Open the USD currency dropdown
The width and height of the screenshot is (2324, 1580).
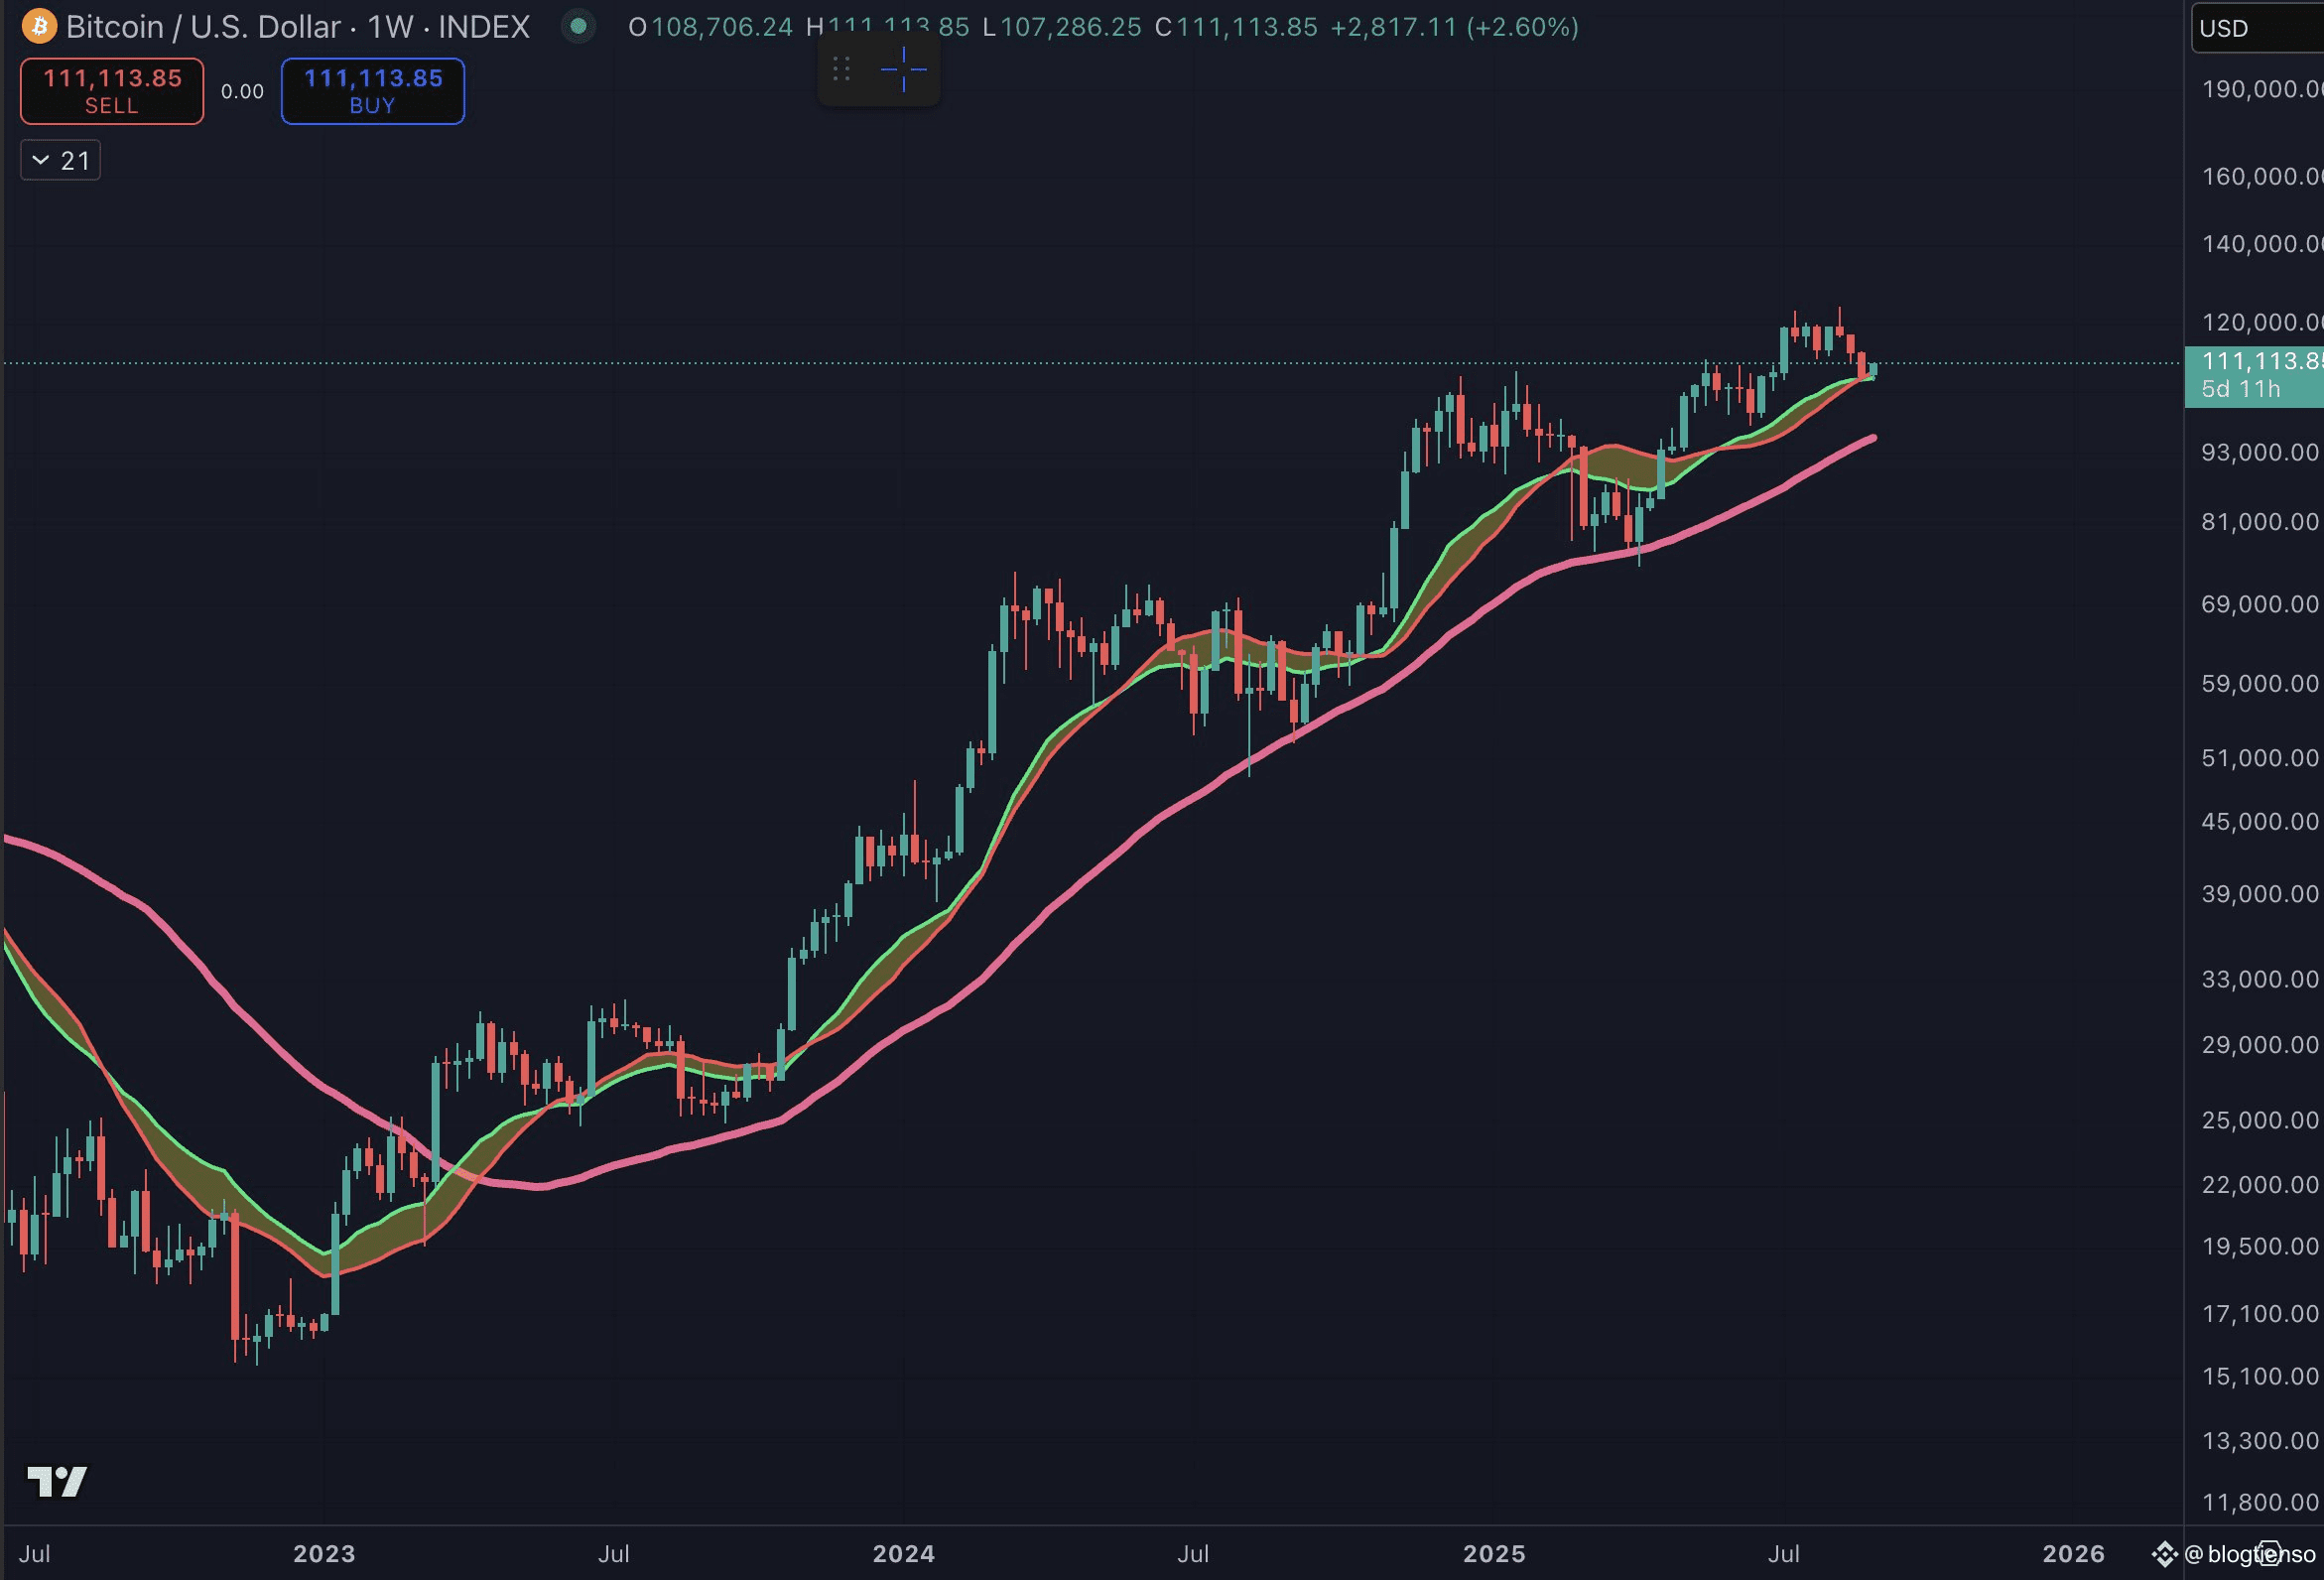2258,28
